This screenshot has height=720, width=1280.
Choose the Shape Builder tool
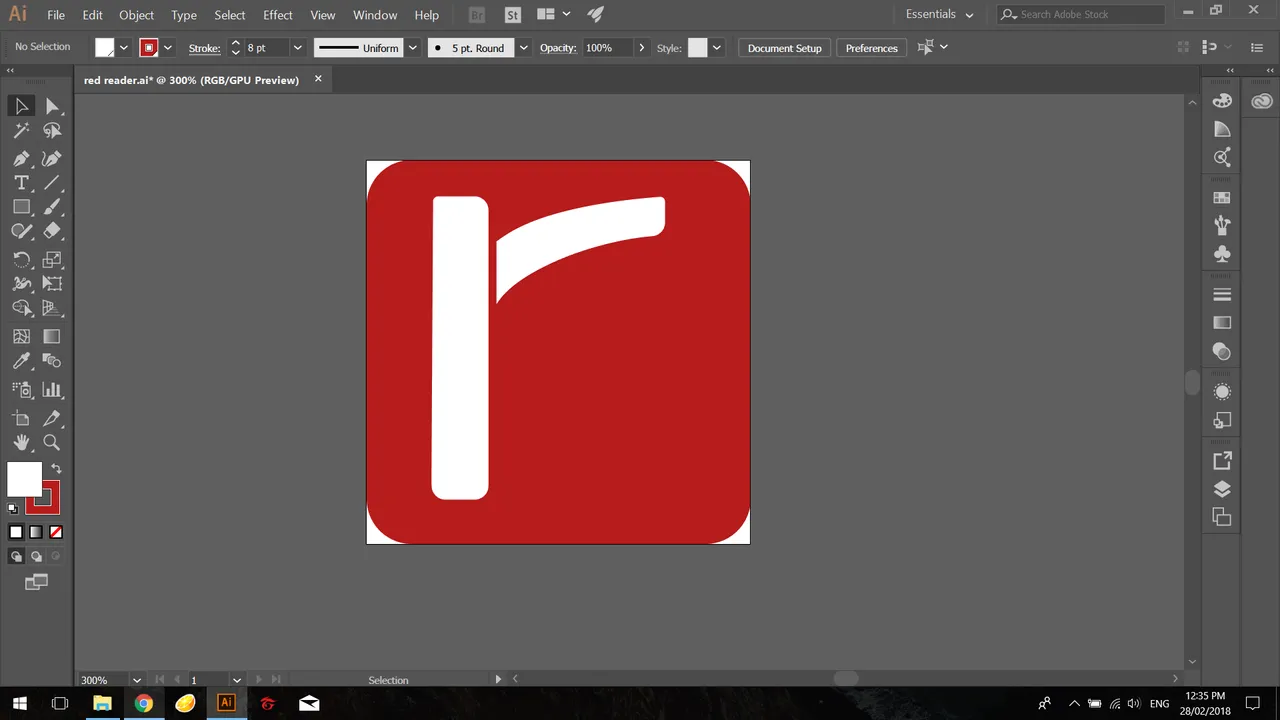(x=21, y=309)
